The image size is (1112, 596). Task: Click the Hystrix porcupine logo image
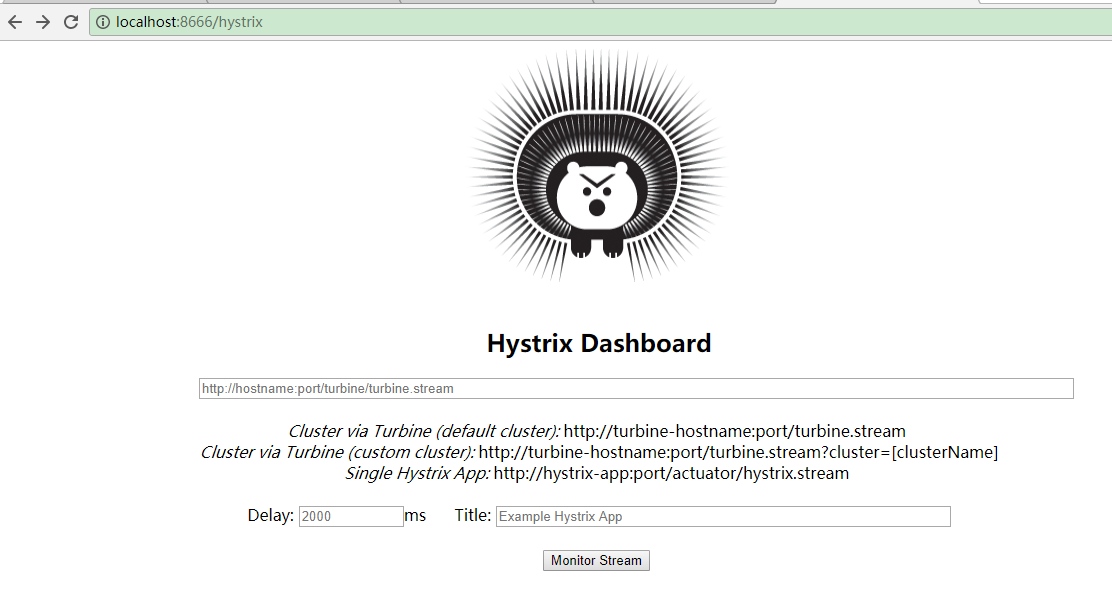click(x=597, y=165)
